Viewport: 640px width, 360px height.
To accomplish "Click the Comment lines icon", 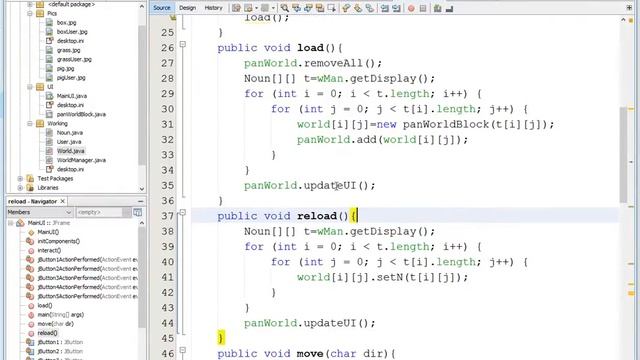I will point(438,8).
